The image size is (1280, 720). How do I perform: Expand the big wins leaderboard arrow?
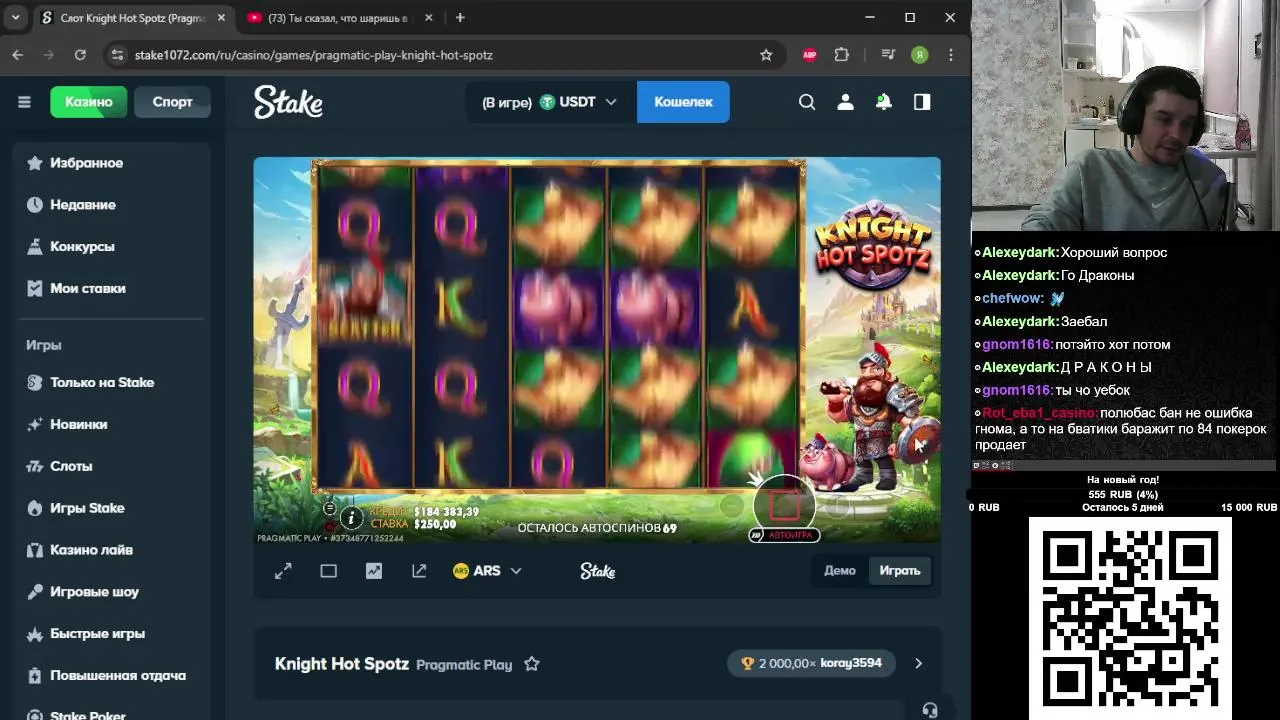click(918, 663)
